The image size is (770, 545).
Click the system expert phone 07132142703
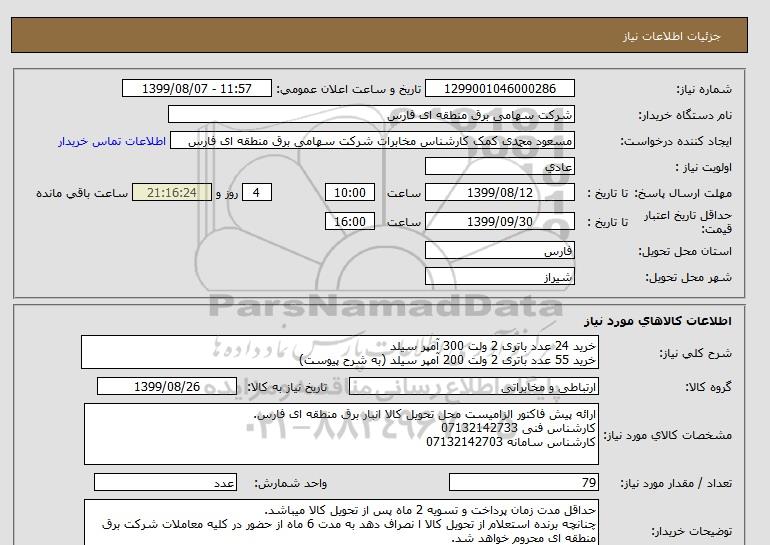[x=465, y=442]
